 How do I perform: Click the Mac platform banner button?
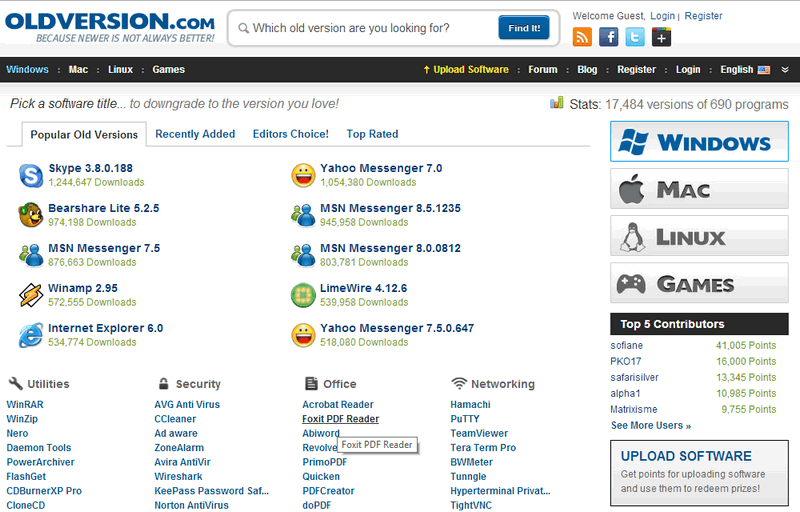coord(699,189)
